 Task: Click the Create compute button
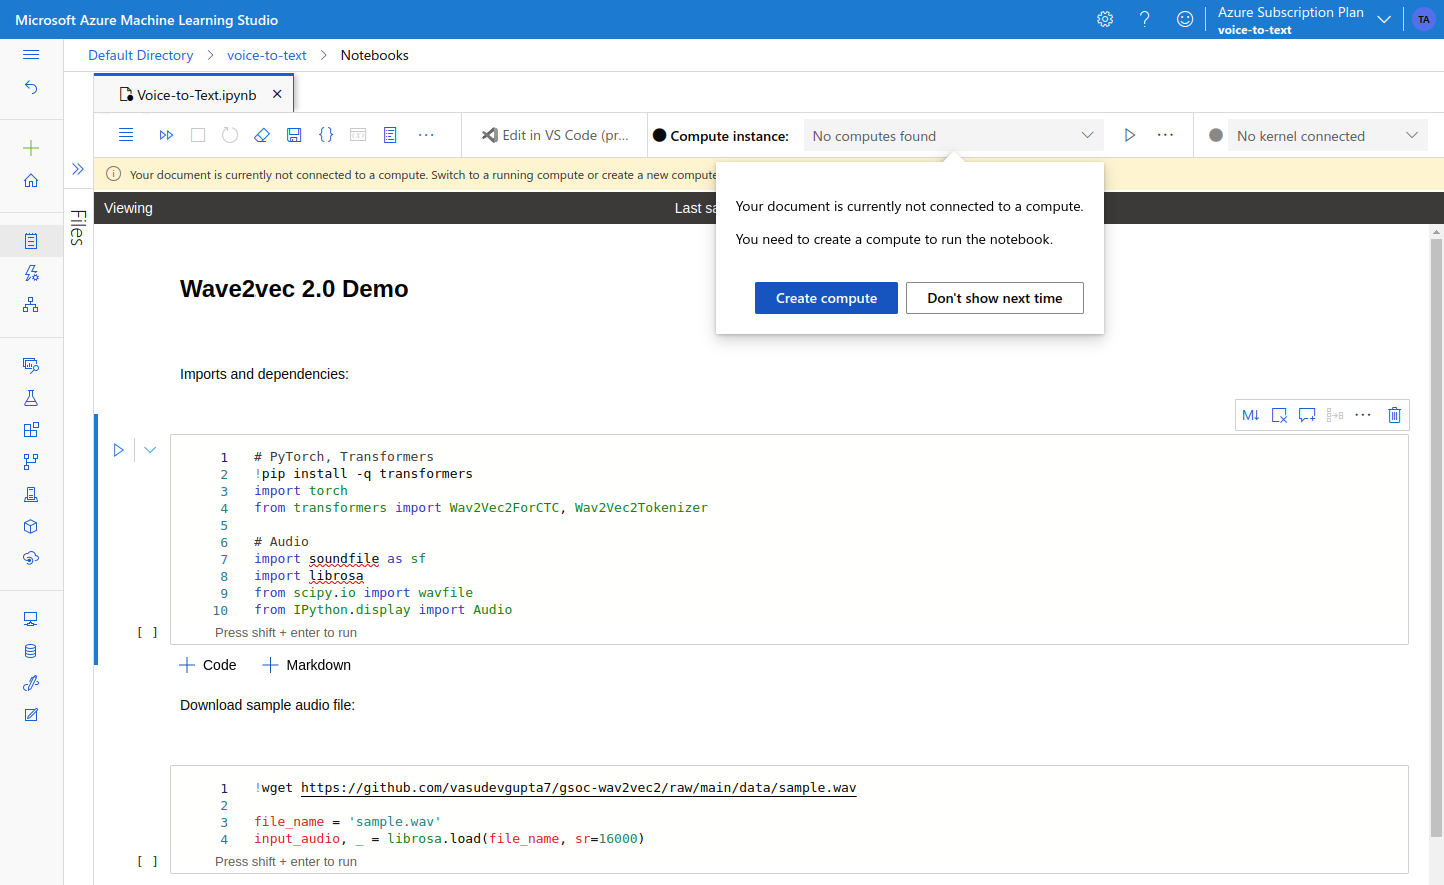coord(826,298)
